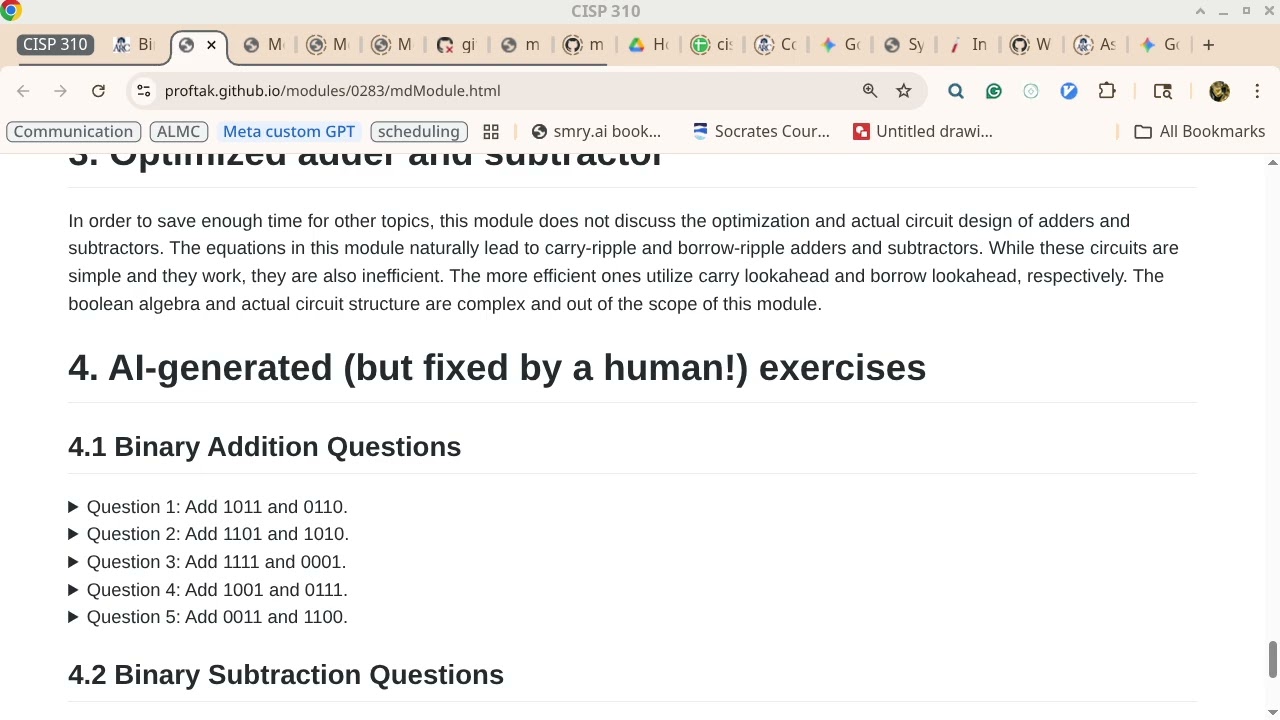Click the blue magnifier search extension icon
This screenshot has width=1280, height=720.
[x=956, y=91]
